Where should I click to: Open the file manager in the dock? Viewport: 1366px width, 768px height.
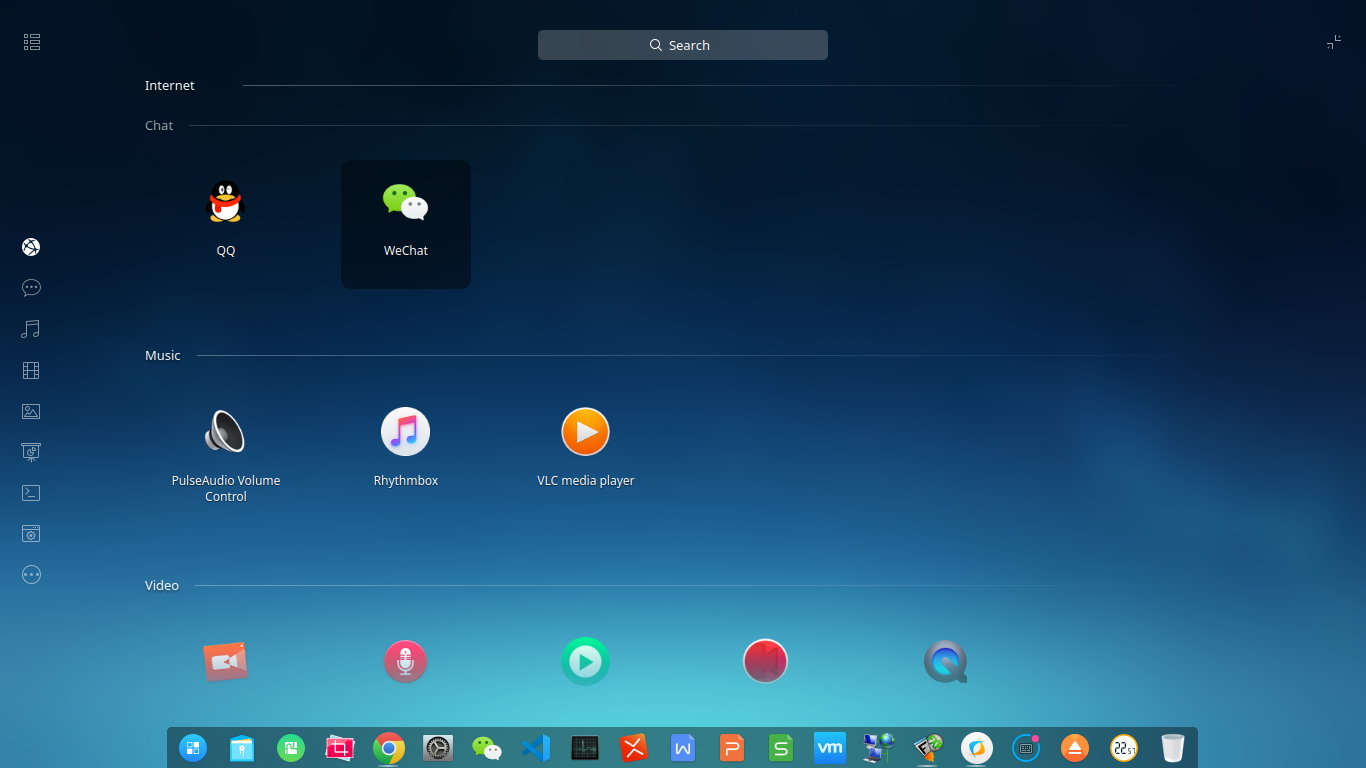(242, 747)
